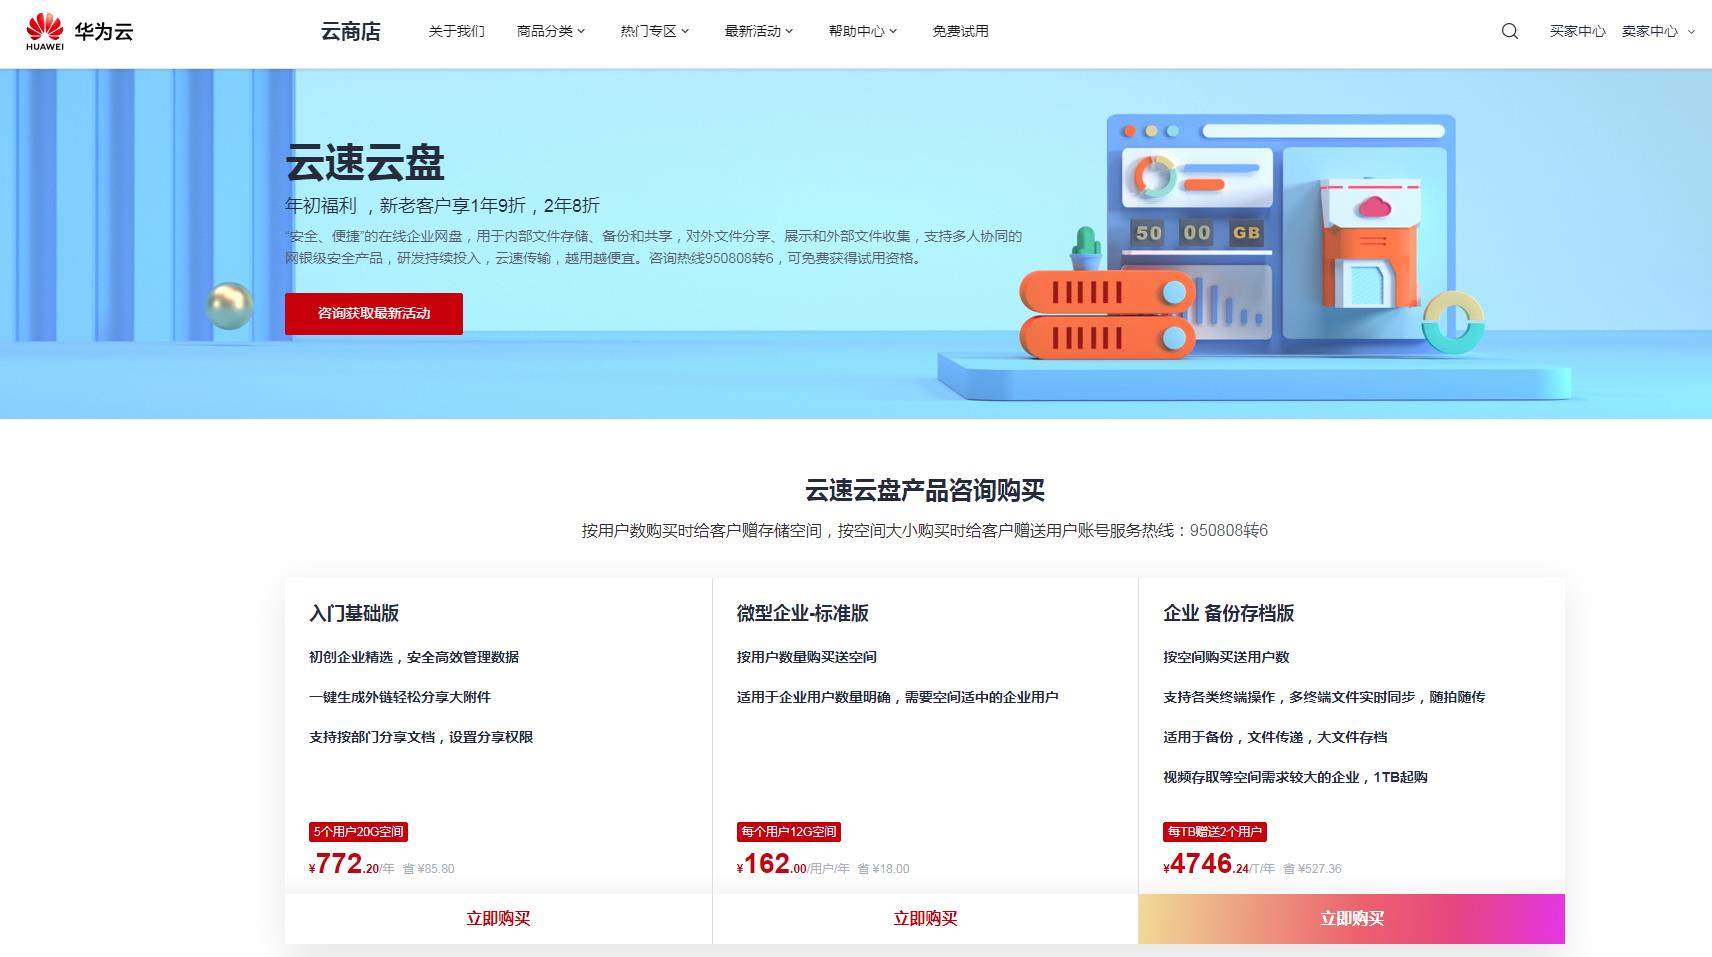Click the banner's 年初福利 discount subtitle
This screenshot has height=957, width=1712.
point(442,205)
